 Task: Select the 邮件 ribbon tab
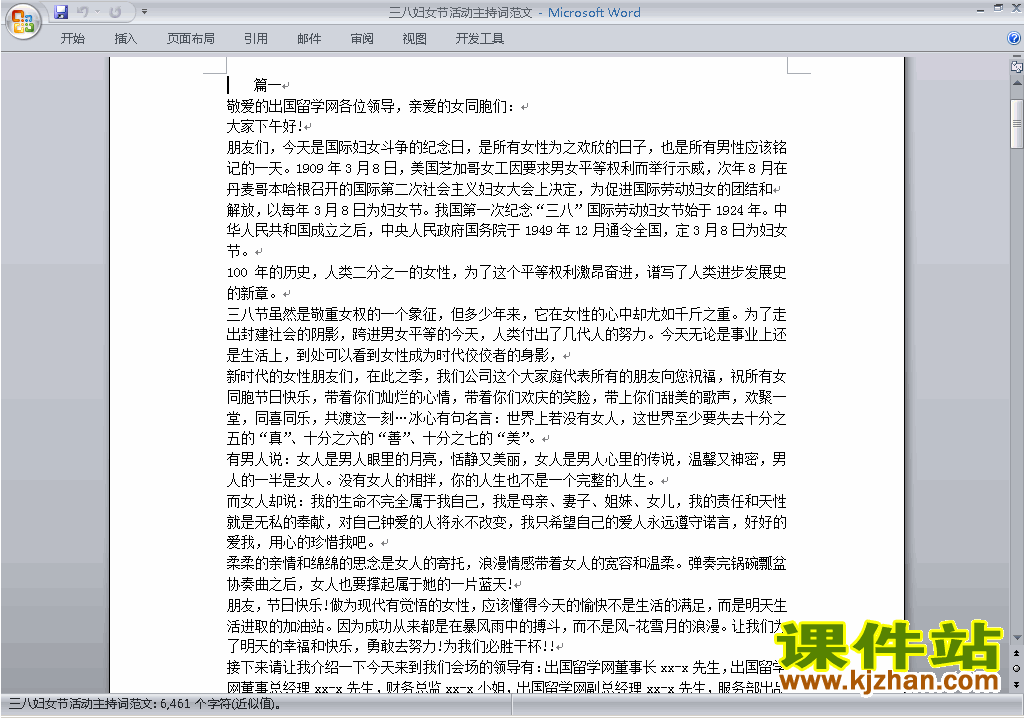click(309, 39)
